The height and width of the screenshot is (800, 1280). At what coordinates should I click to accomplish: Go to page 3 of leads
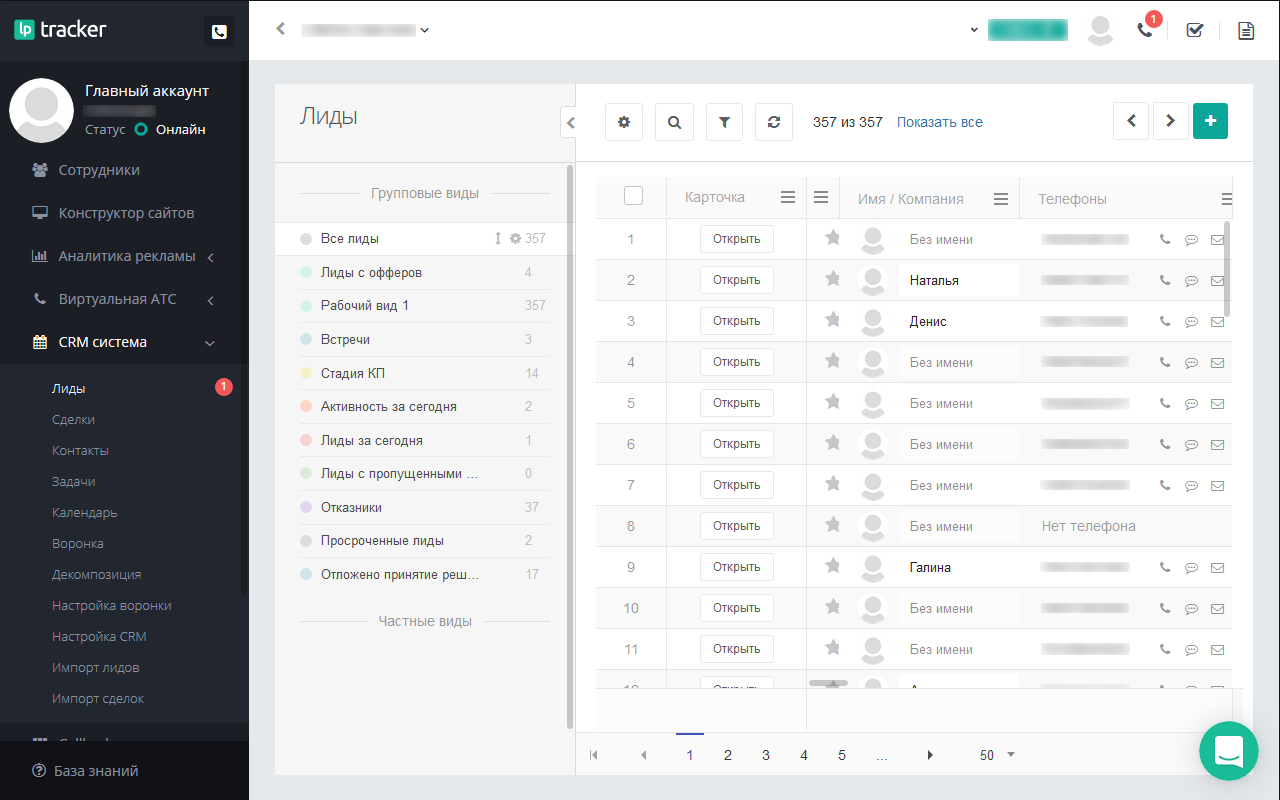[766, 755]
